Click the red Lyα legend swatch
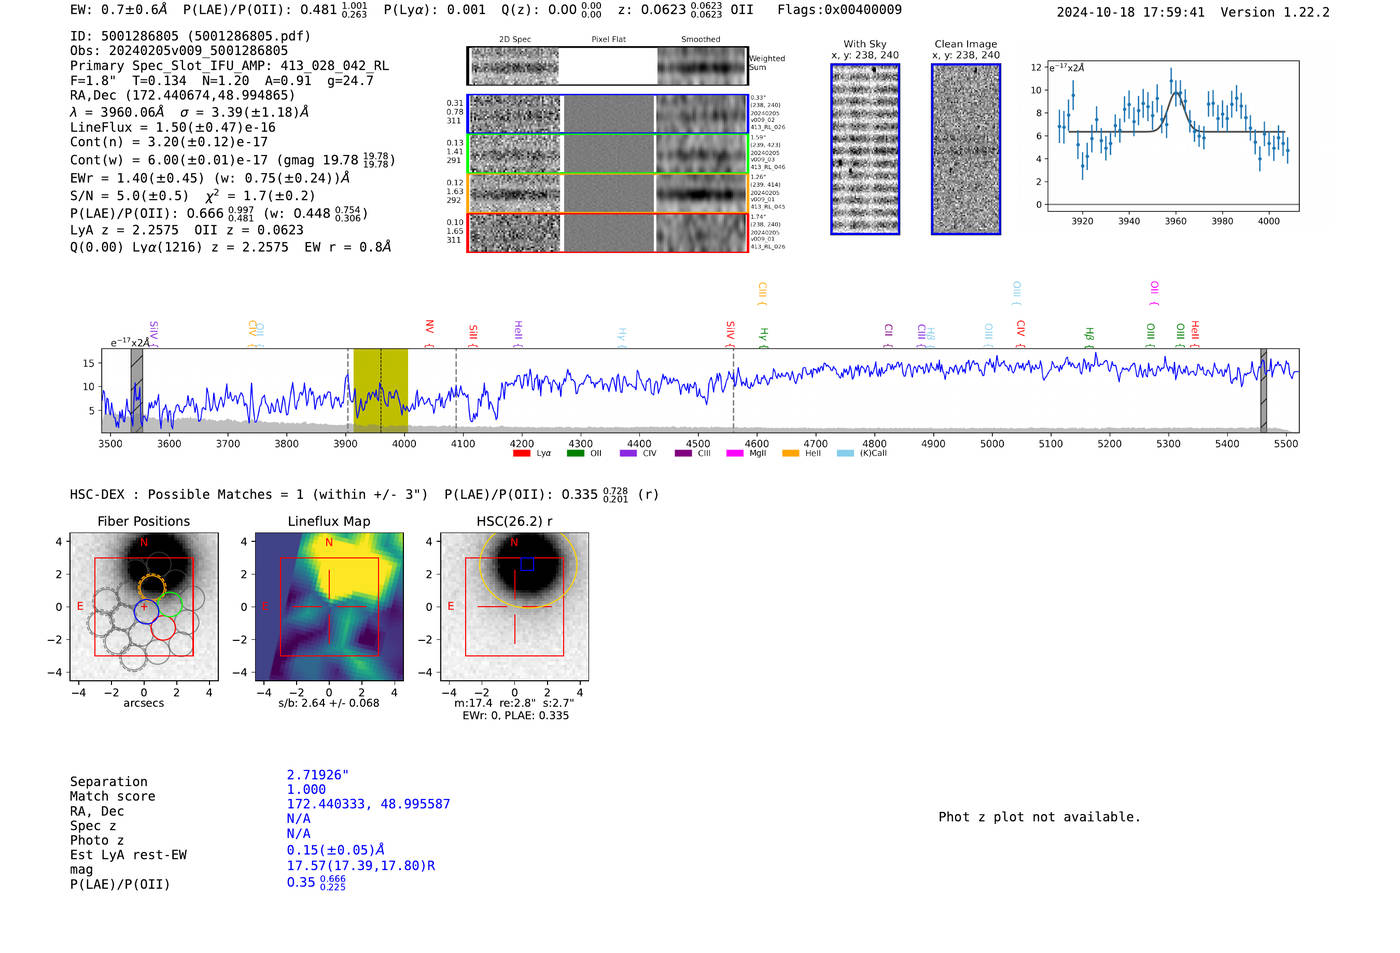This screenshot has width=1400, height=953. [521, 454]
